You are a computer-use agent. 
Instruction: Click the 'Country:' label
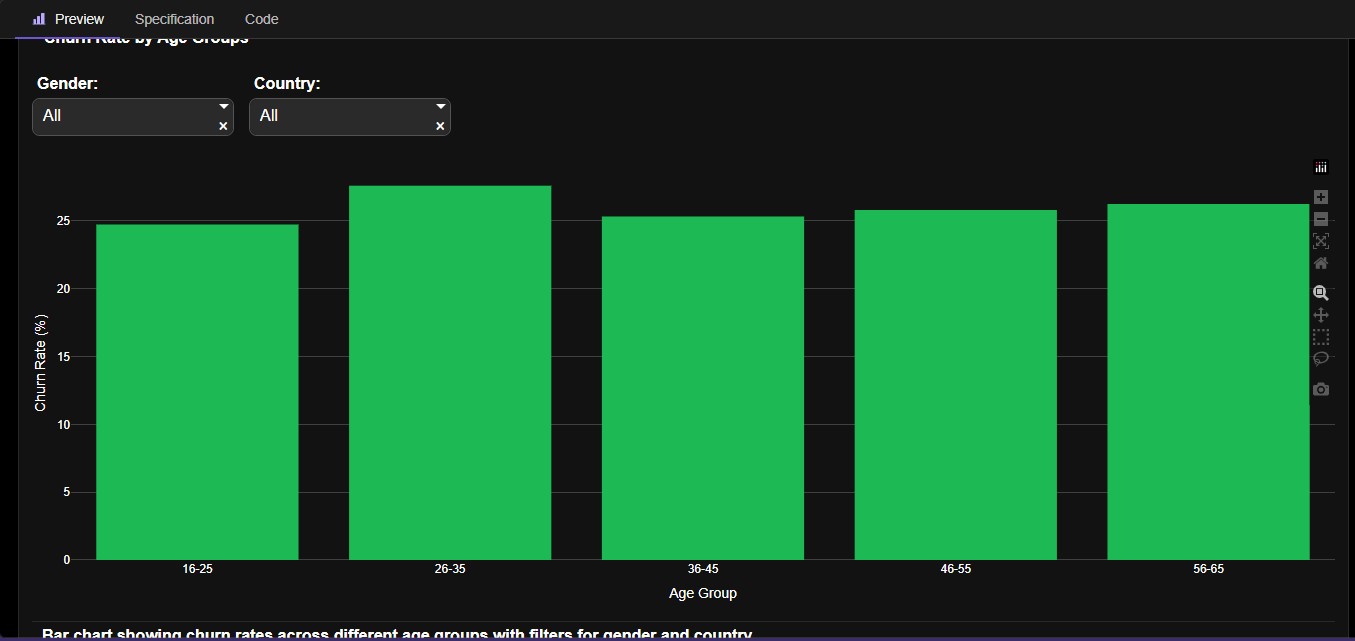pos(287,84)
